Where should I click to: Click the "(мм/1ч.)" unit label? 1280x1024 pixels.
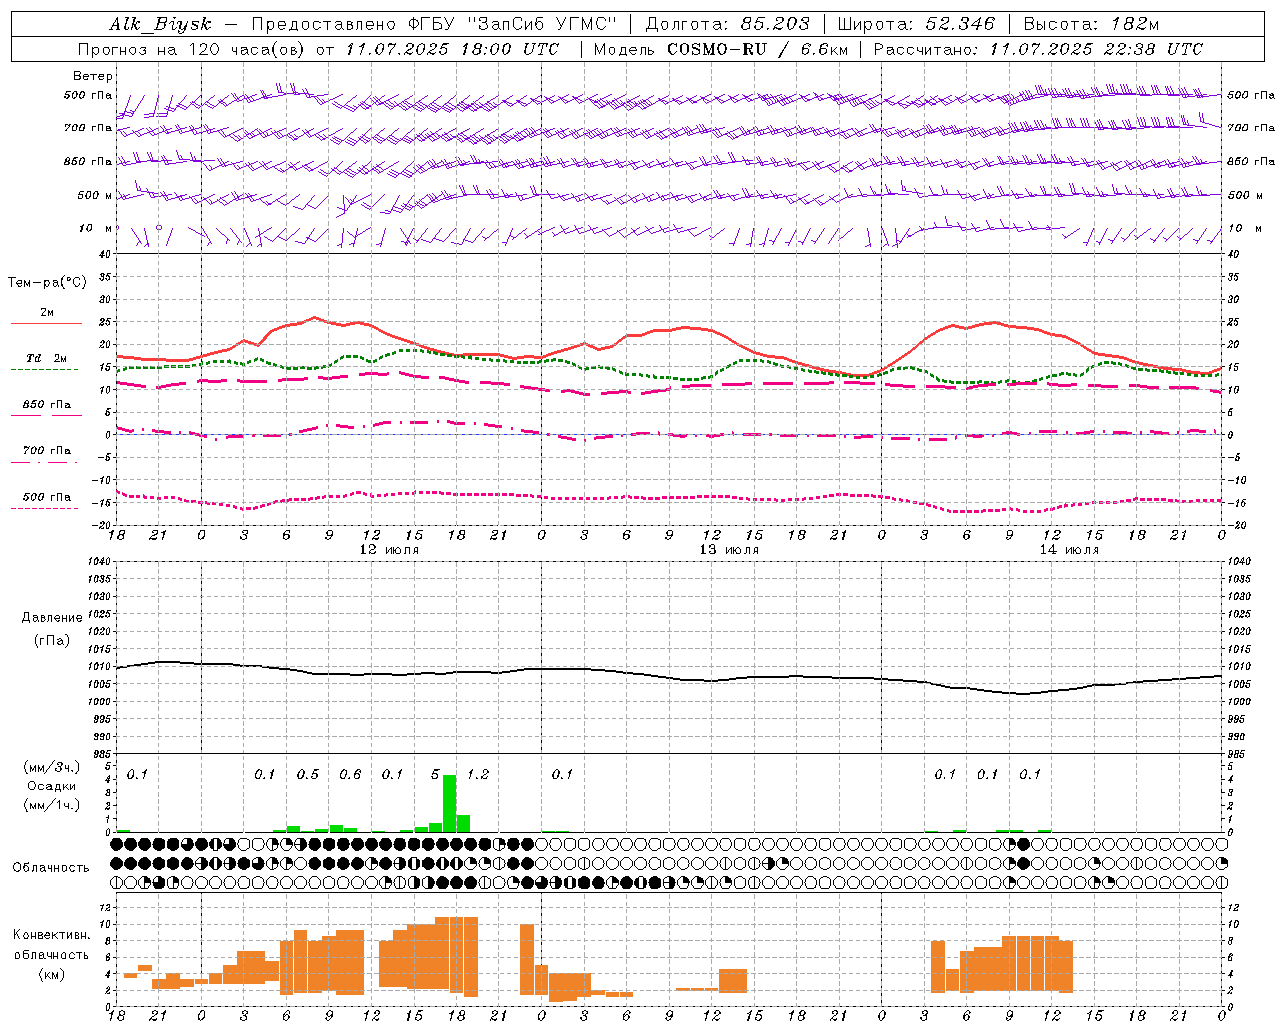pos(52,805)
